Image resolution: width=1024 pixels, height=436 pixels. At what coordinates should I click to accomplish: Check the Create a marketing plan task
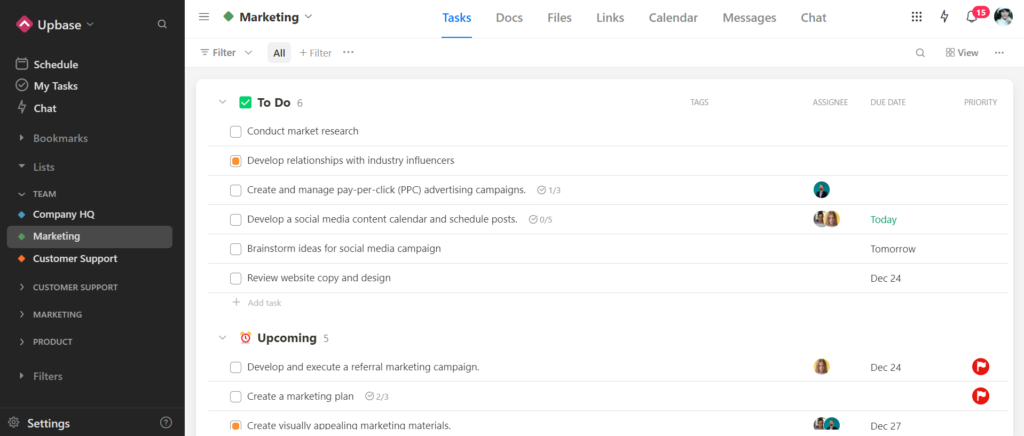[236, 396]
